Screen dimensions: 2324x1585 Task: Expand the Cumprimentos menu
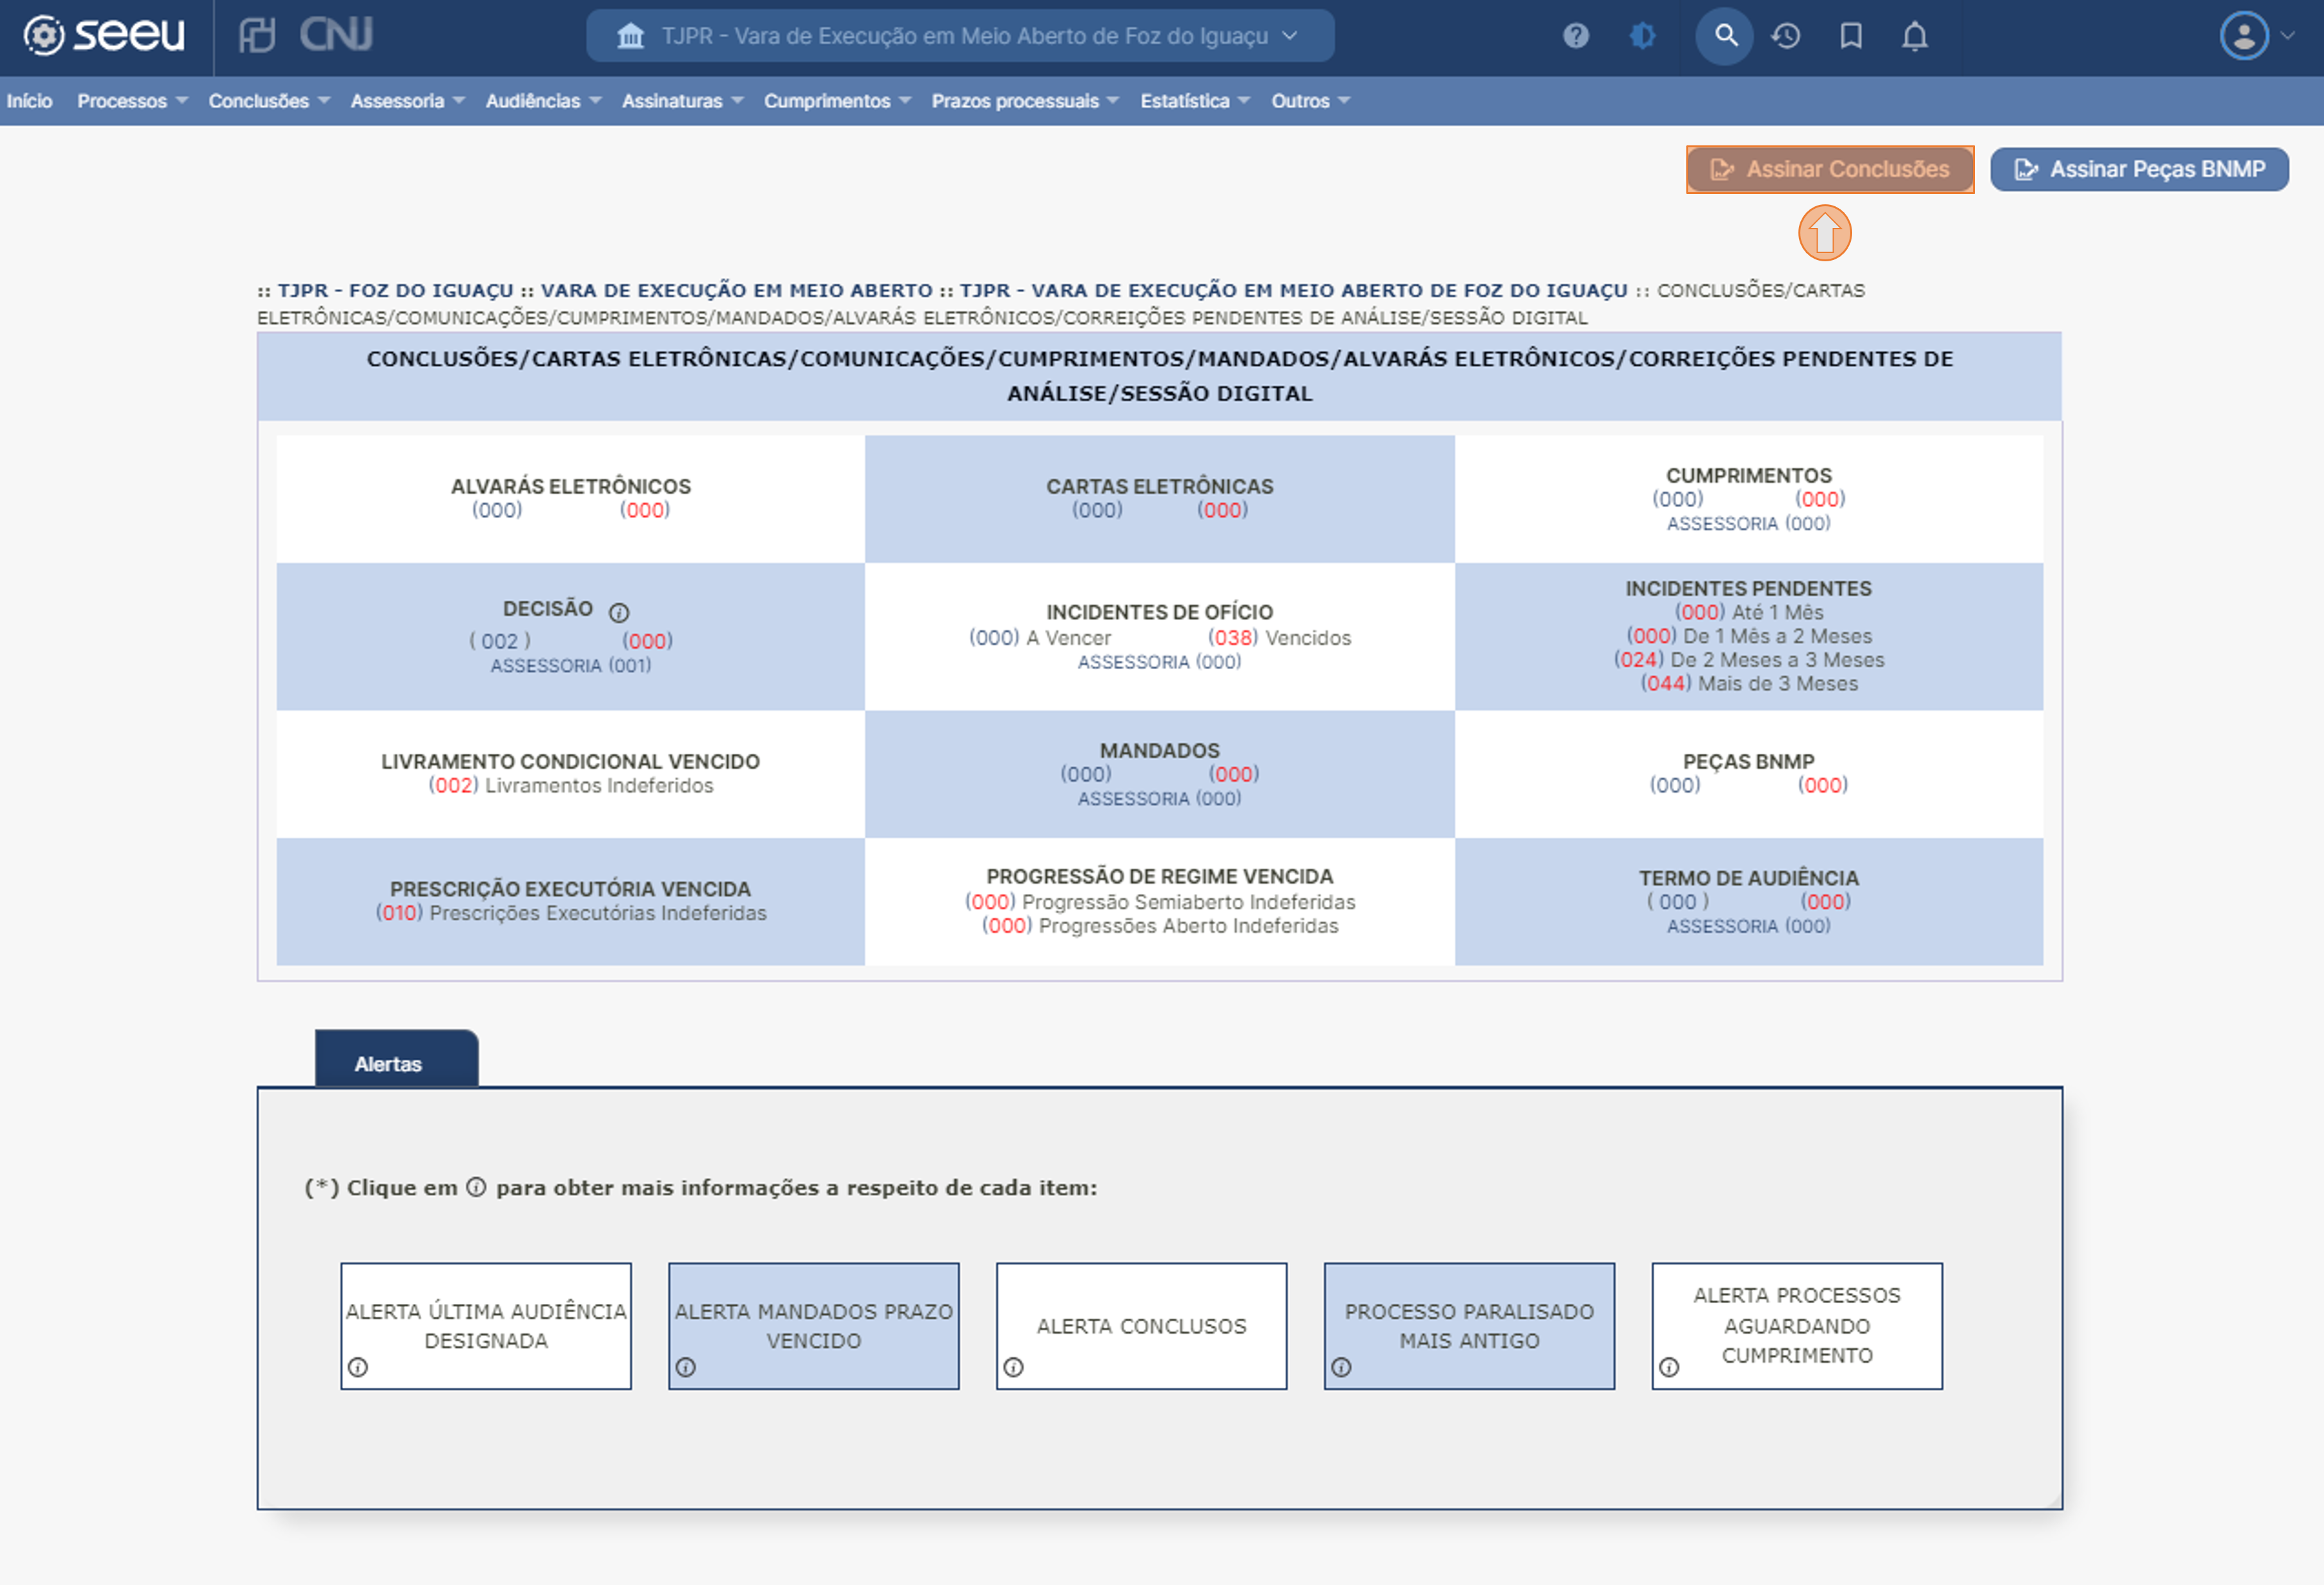pyautogui.click(x=837, y=101)
